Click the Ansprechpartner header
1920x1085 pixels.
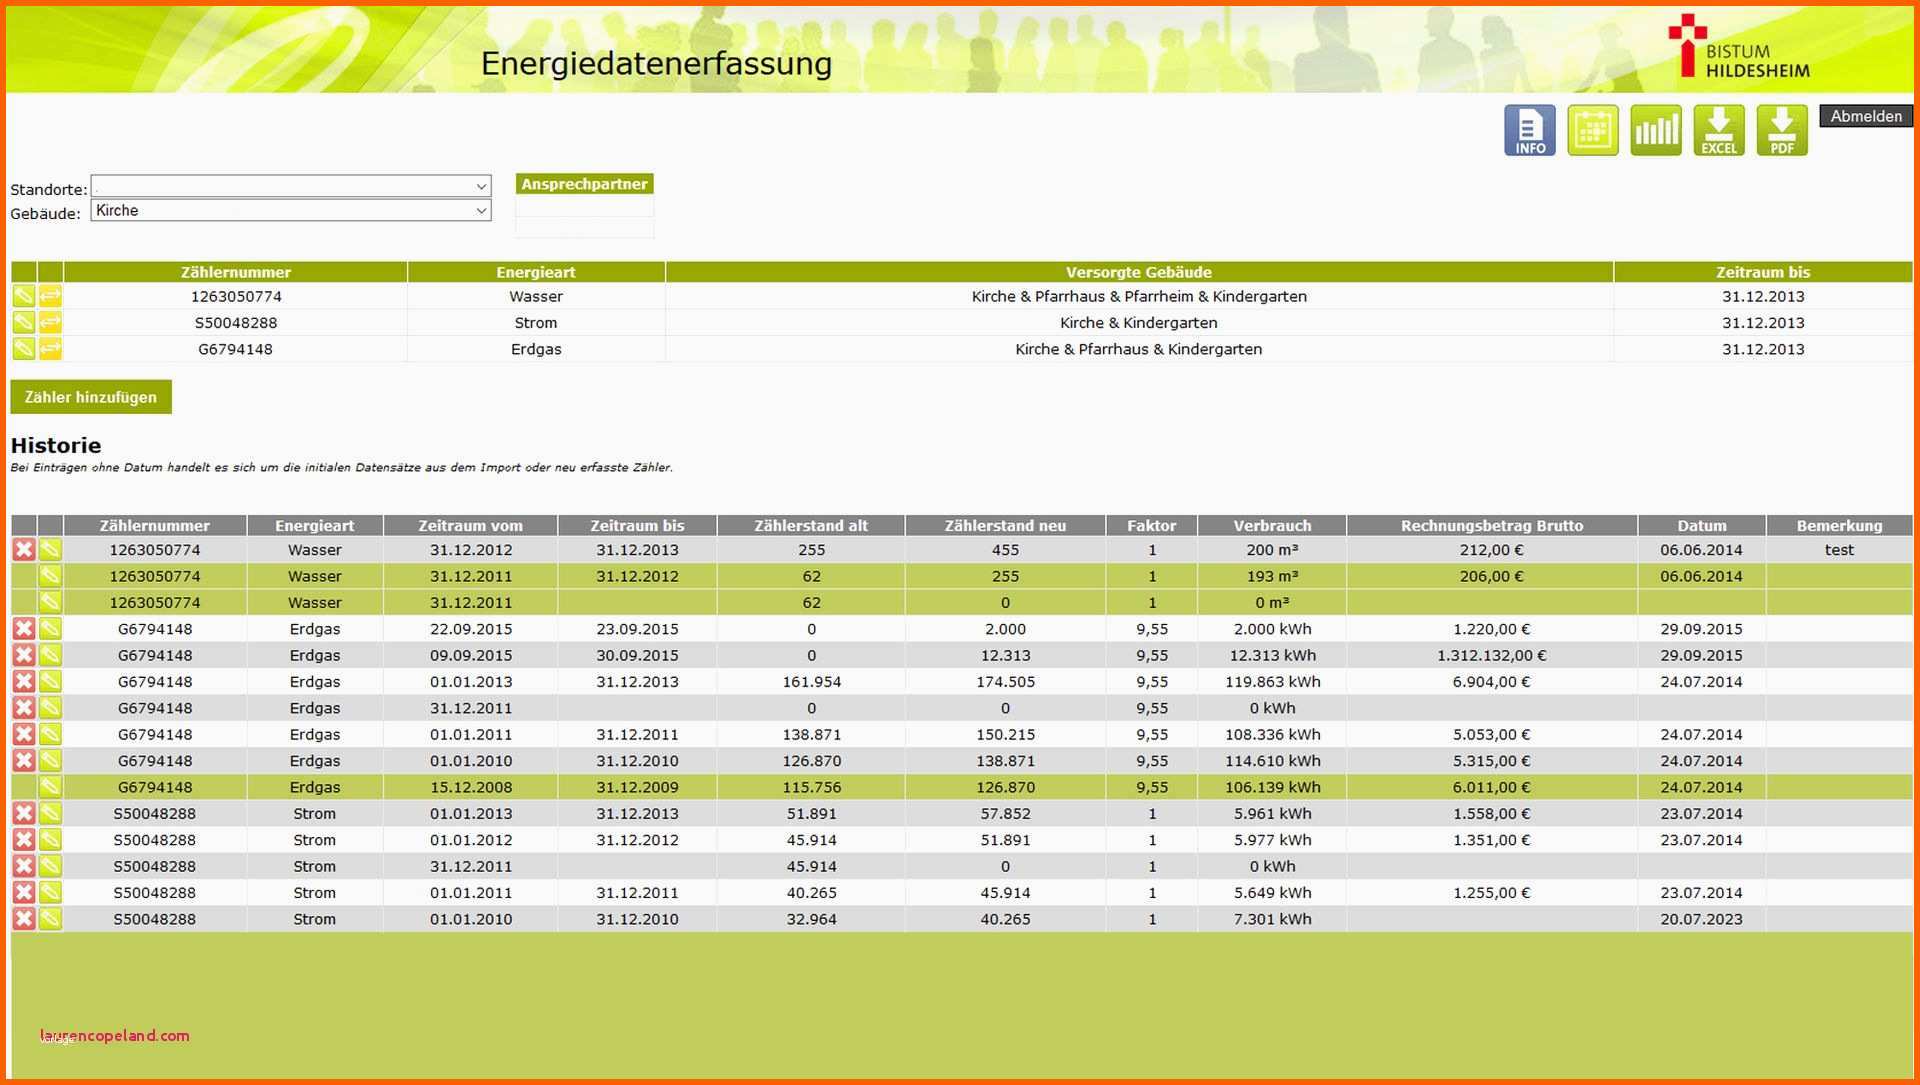[x=584, y=184]
